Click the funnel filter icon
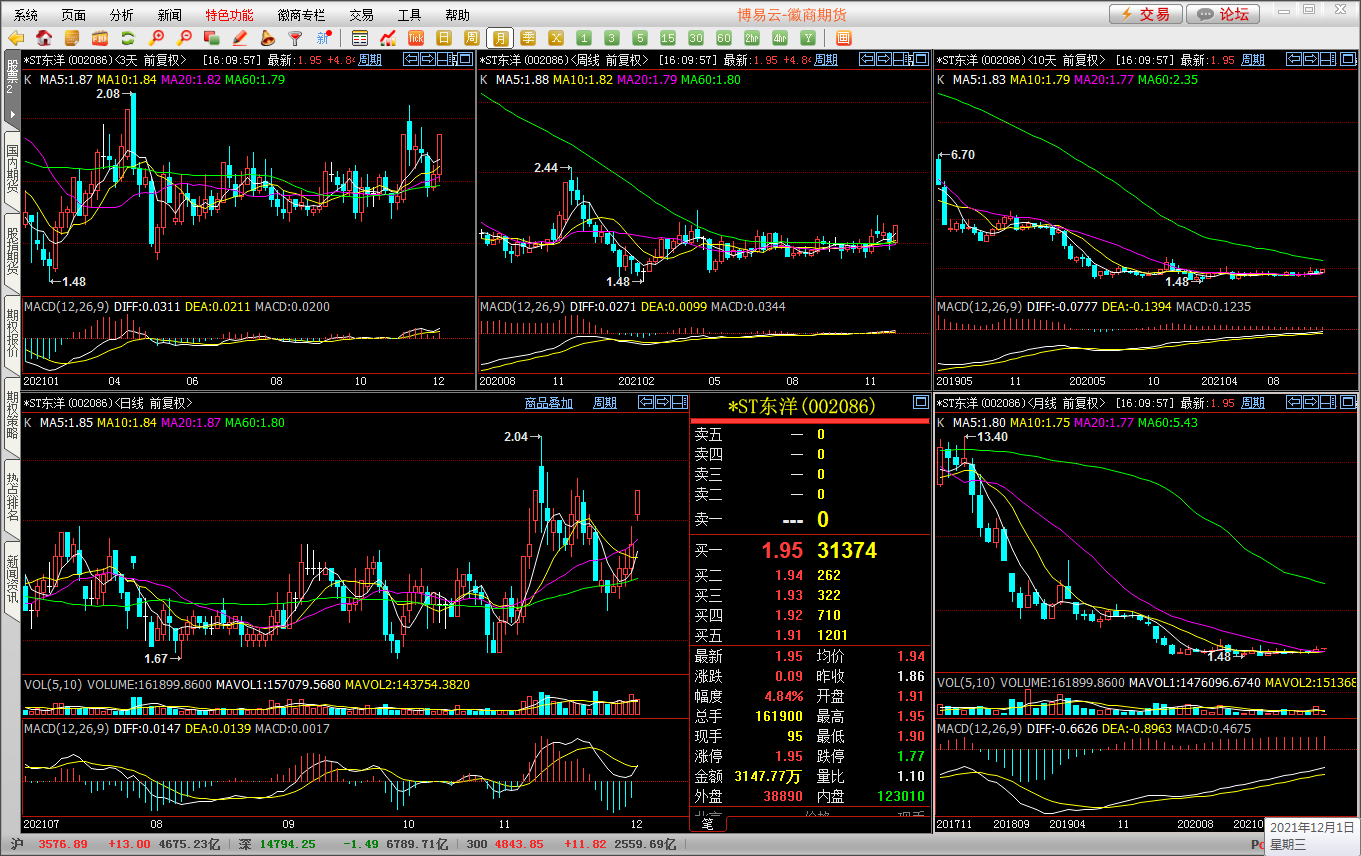Image resolution: width=1361 pixels, height=856 pixels. tap(295, 38)
